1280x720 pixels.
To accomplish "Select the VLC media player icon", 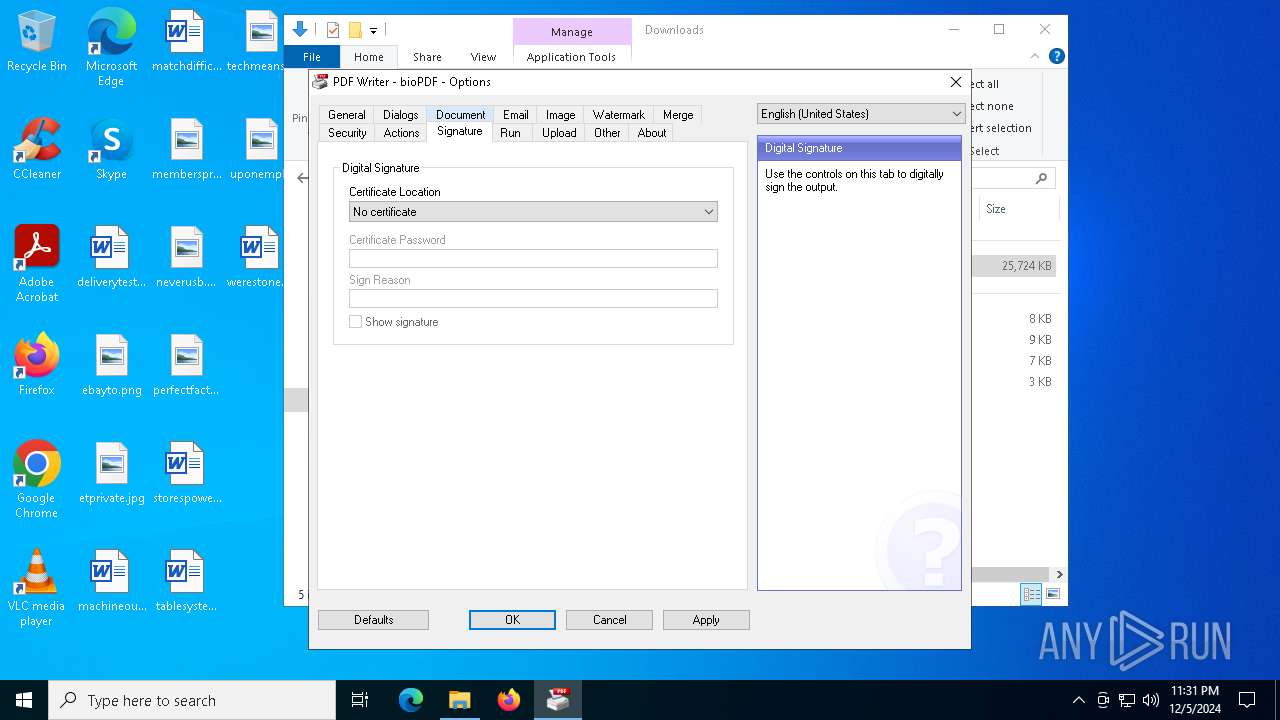I will [x=37, y=588].
